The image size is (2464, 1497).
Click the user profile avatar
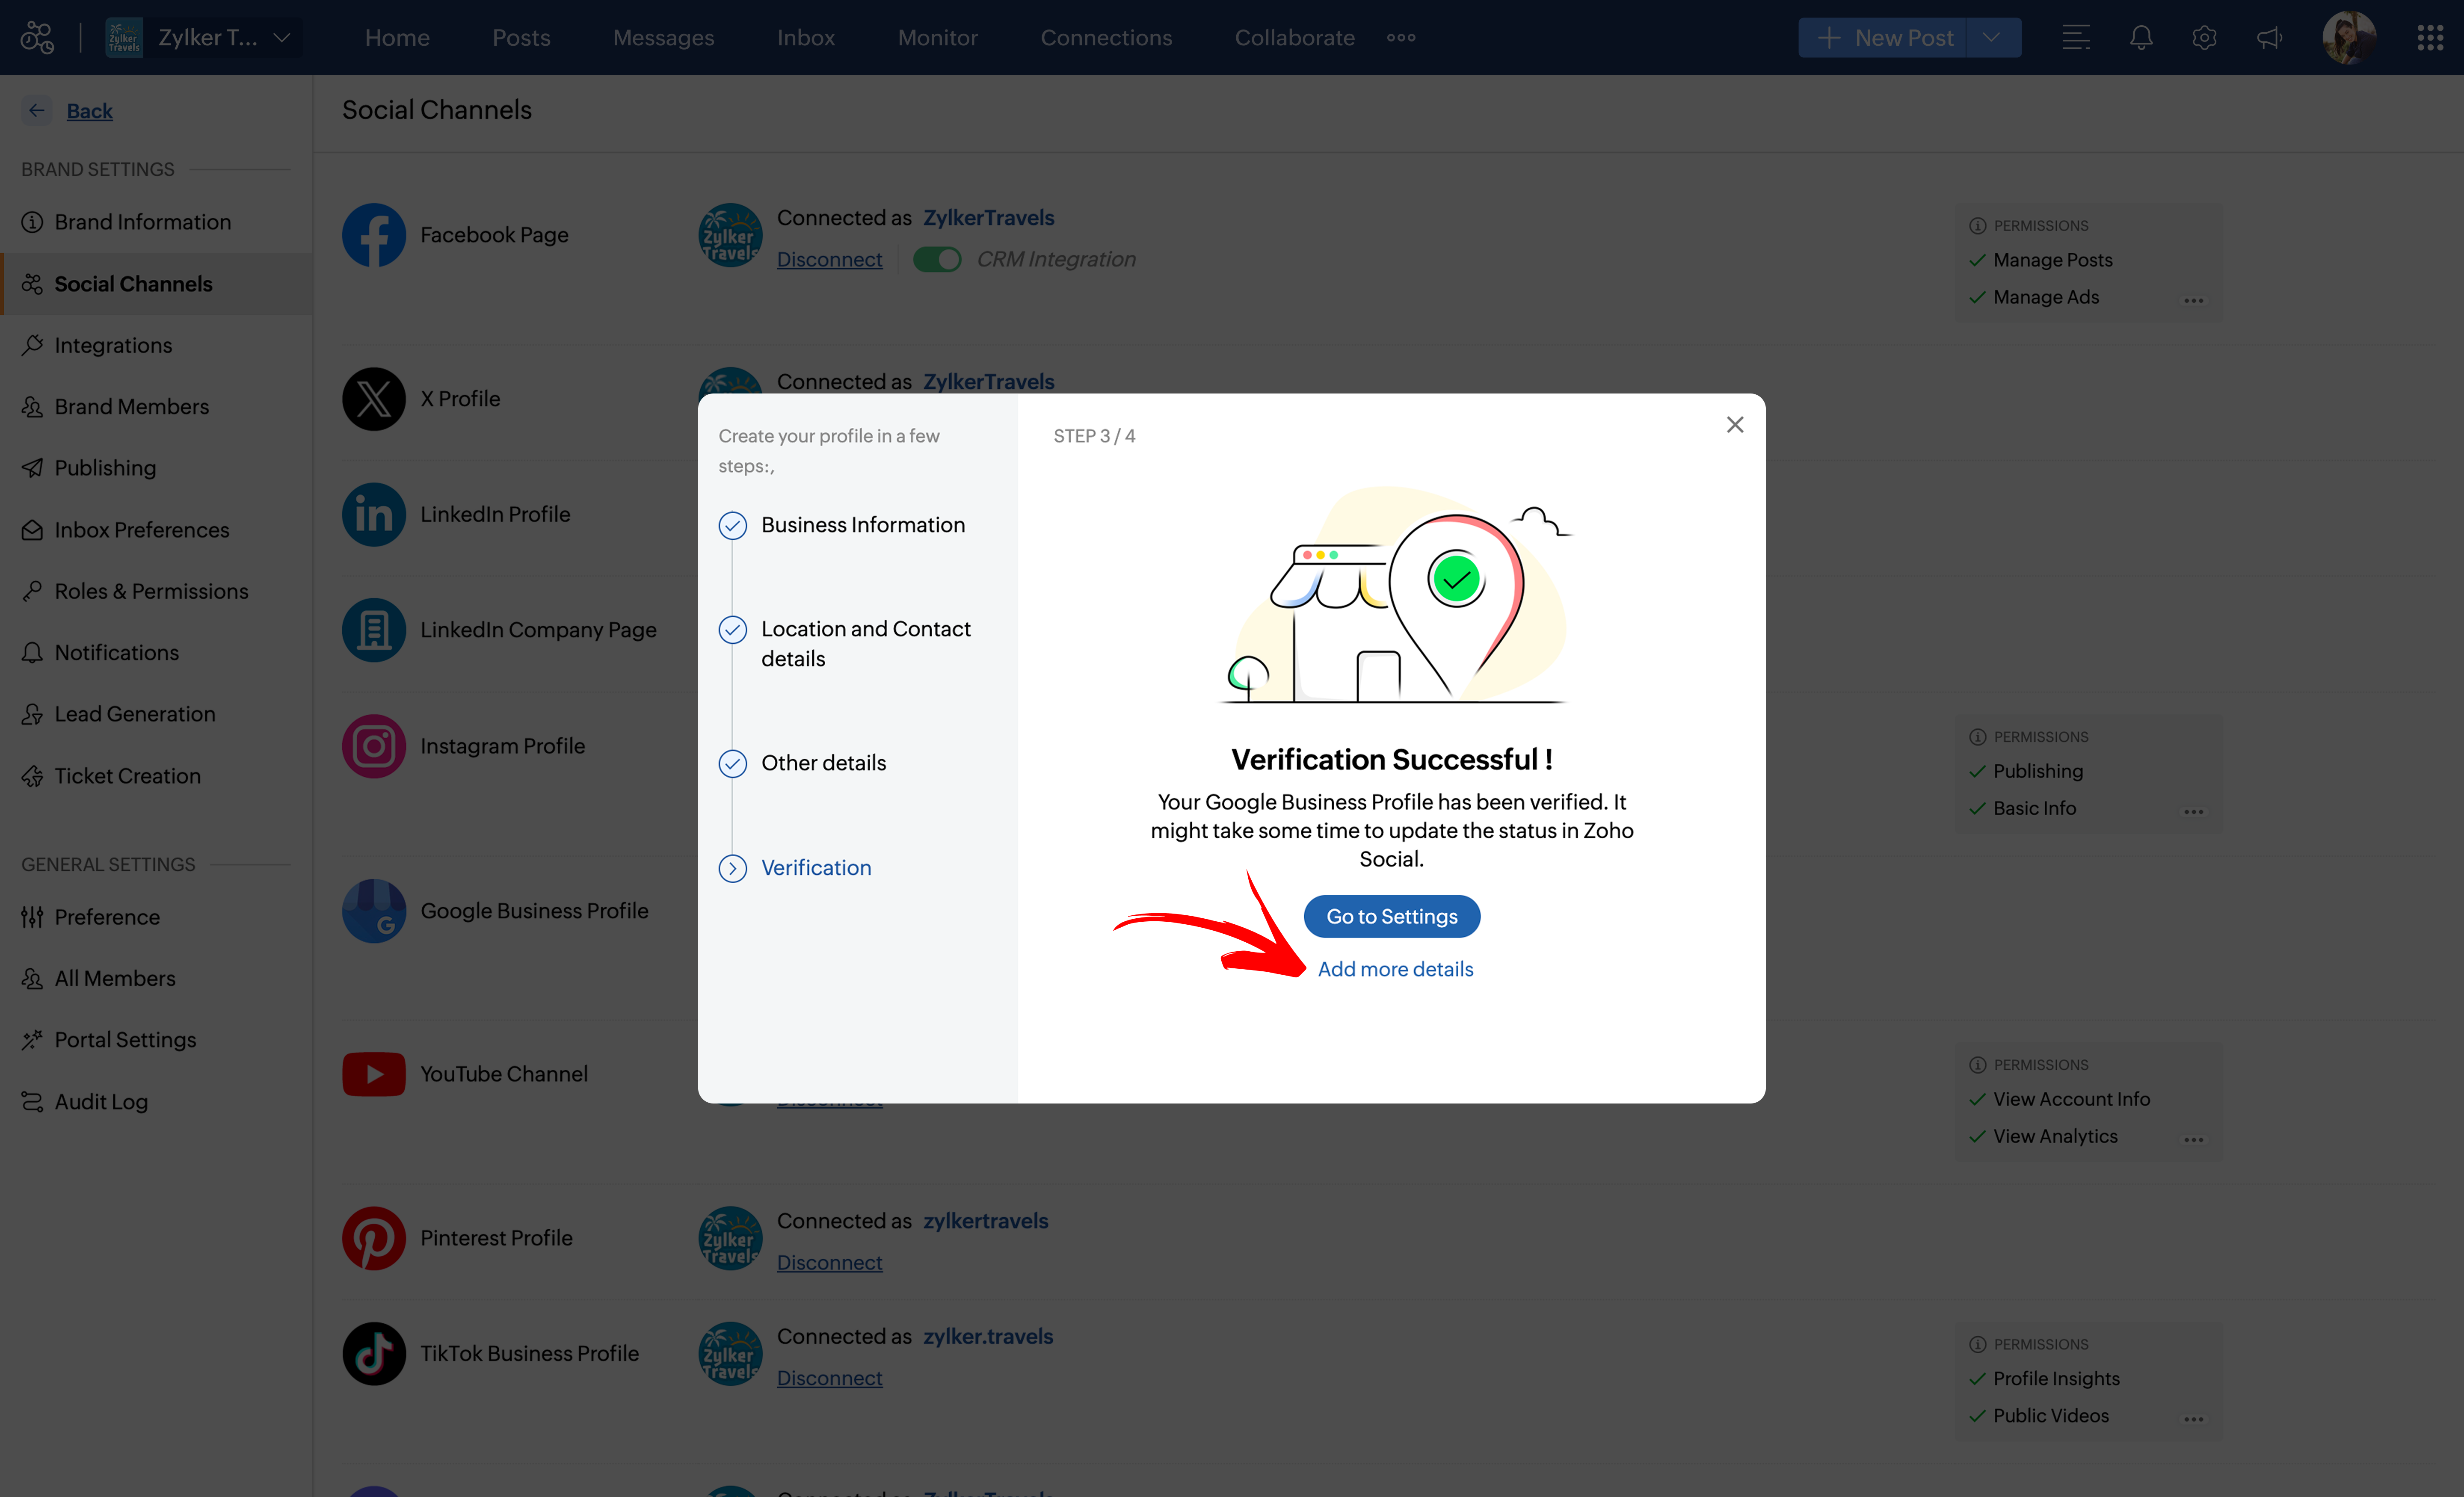tap(2349, 38)
